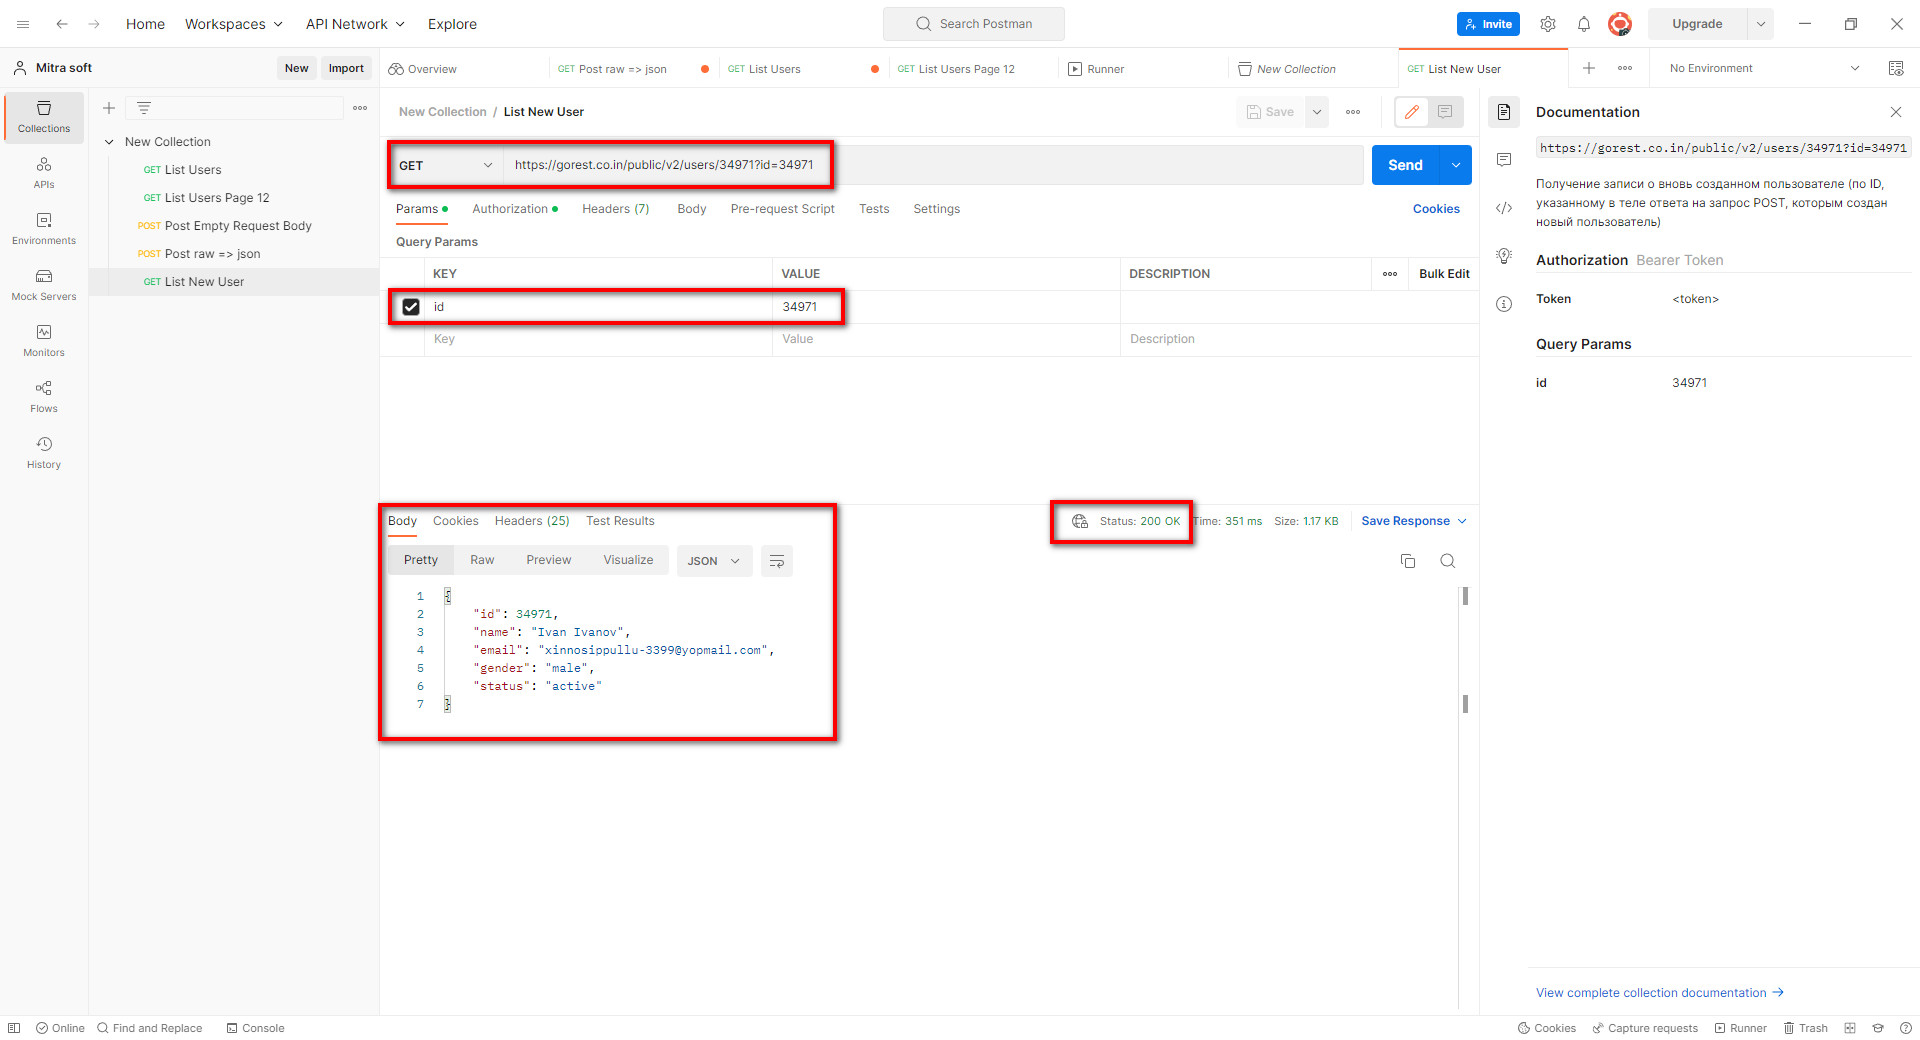Open the JSON format dropdown
The width and height of the screenshot is (1920, 1040).
[x=714, y=561]
